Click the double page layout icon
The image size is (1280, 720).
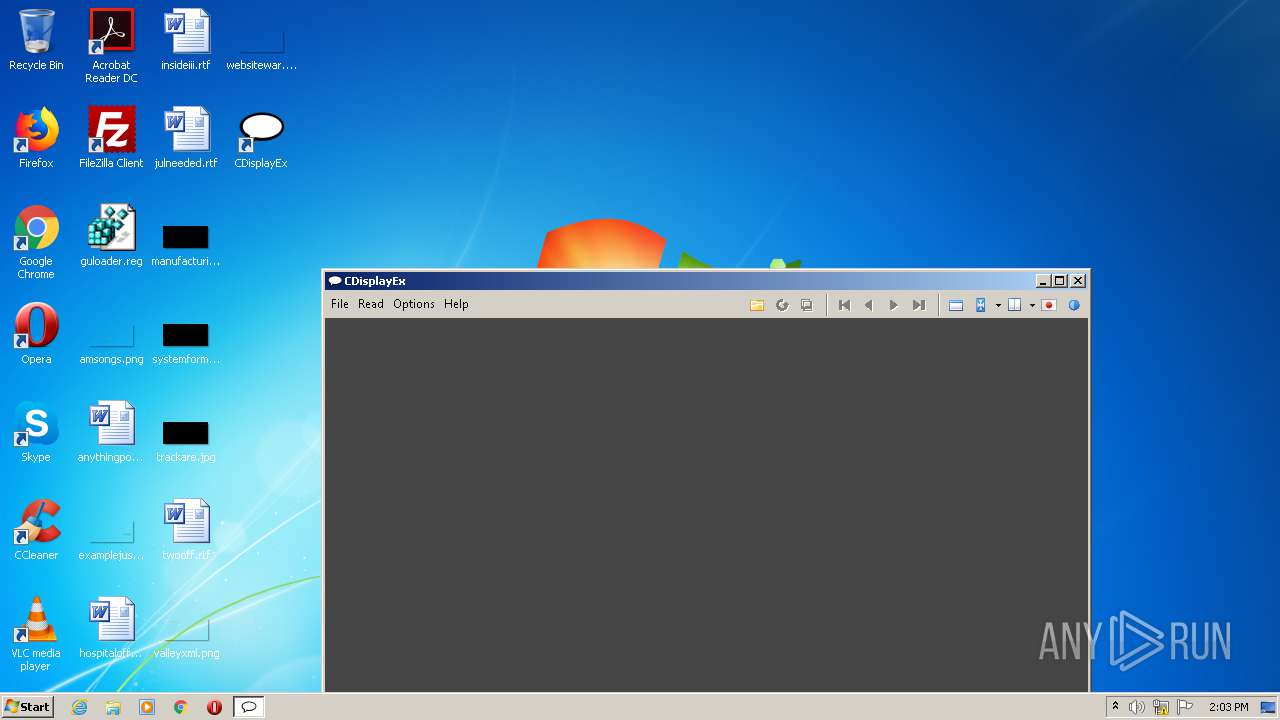point(1014,305)
